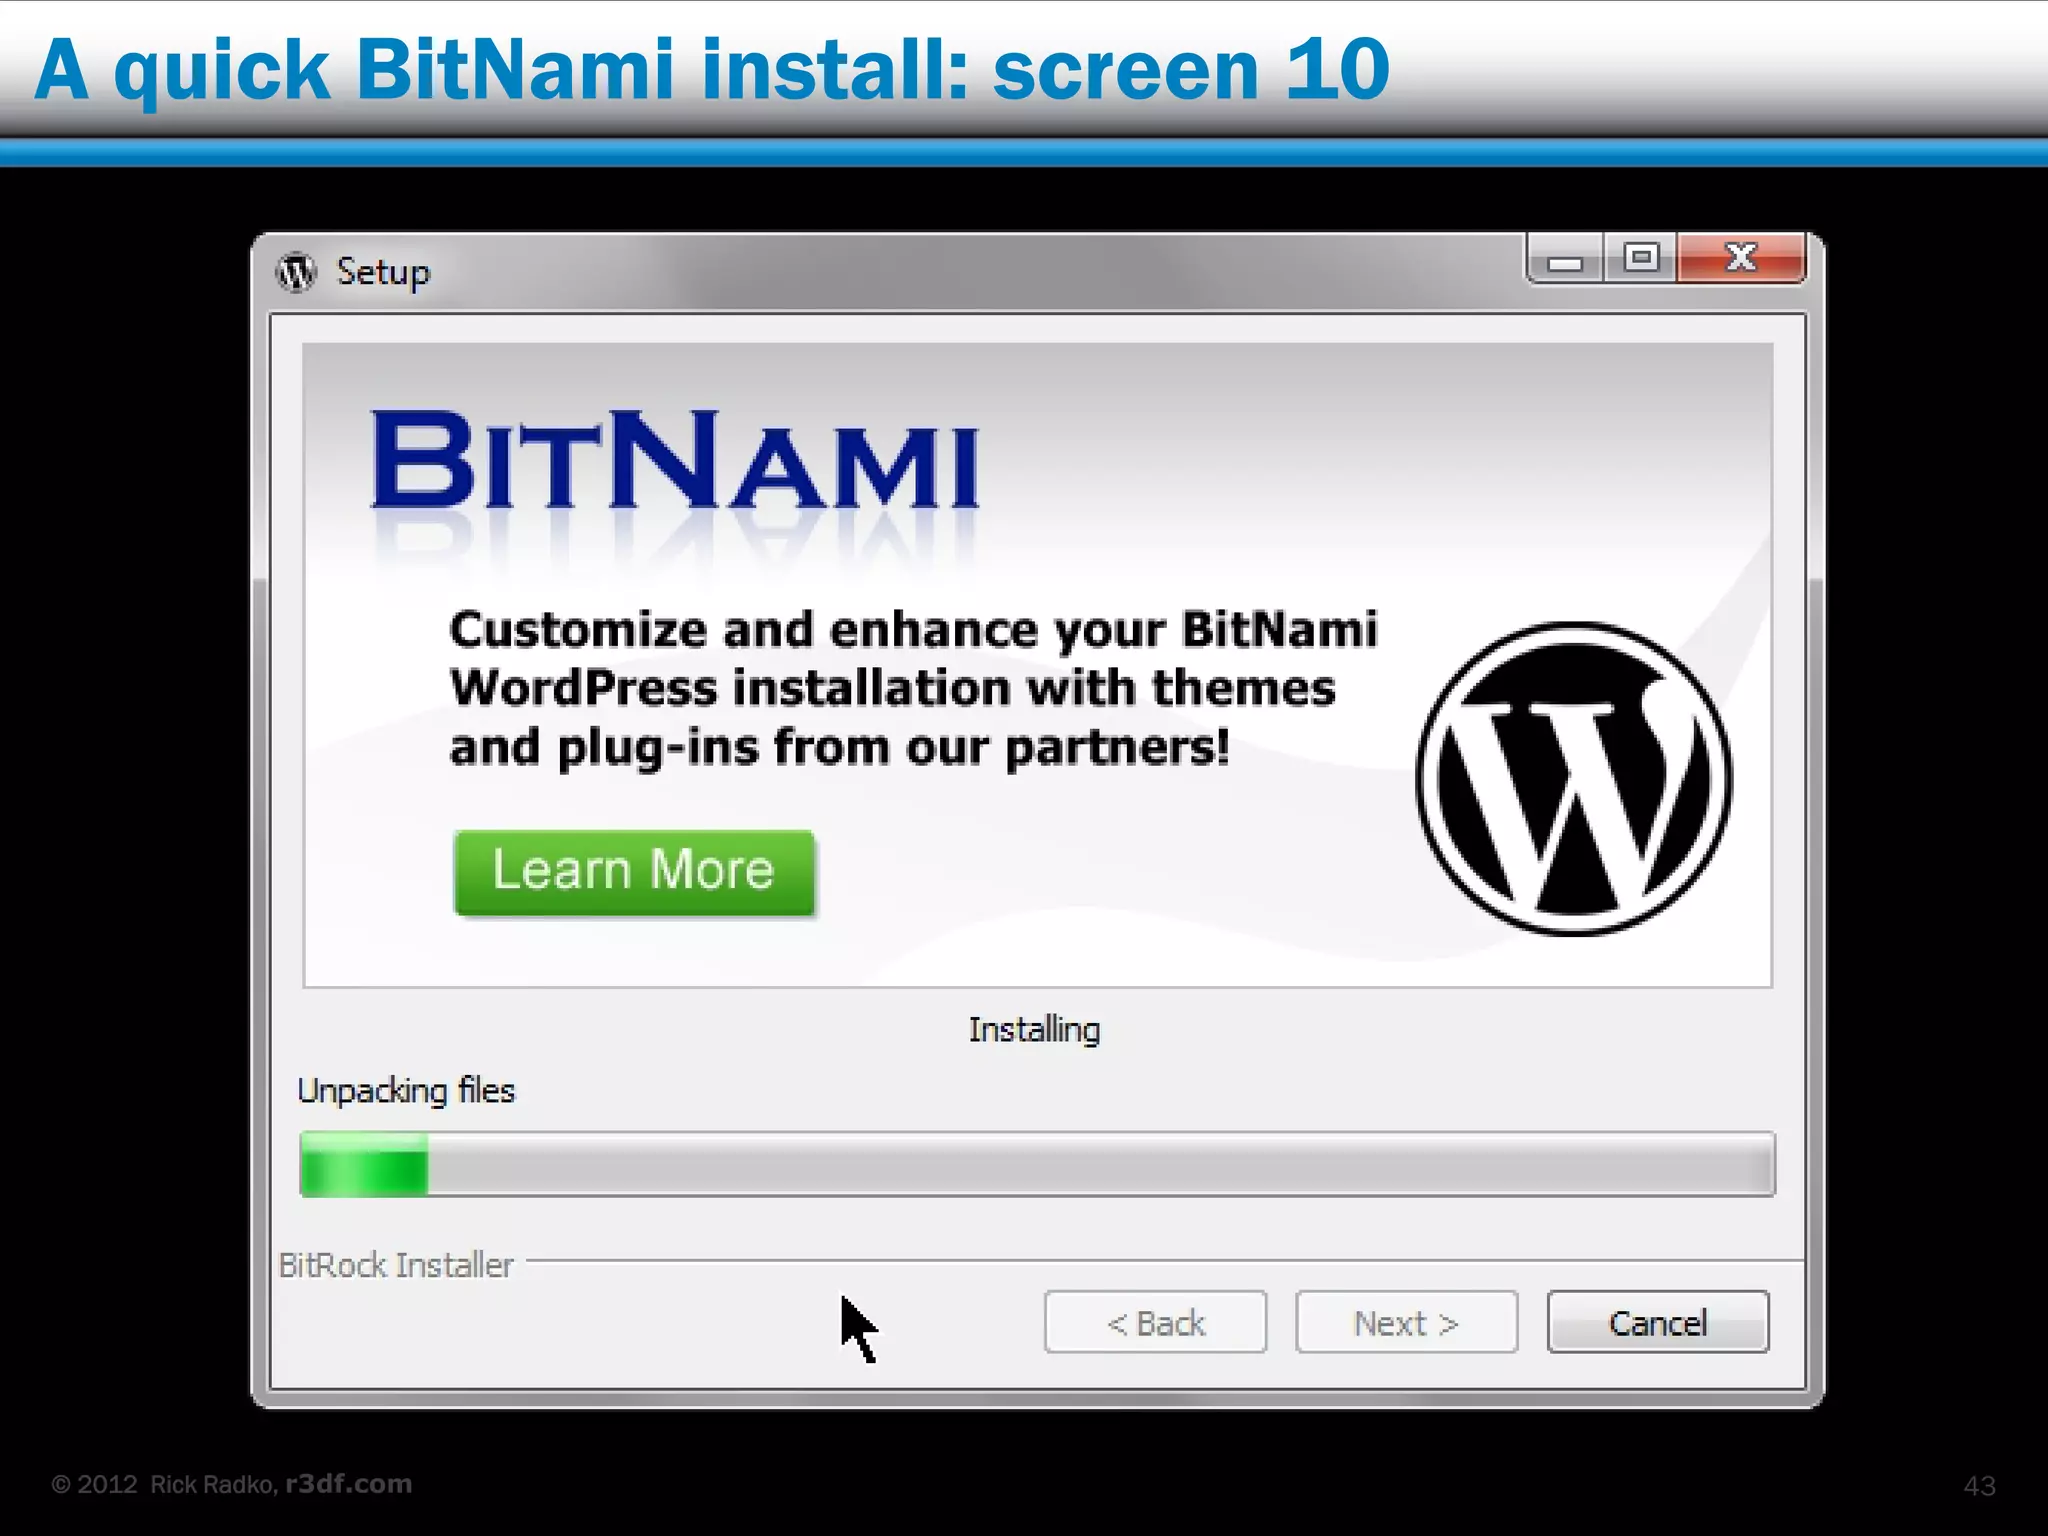Click the 'Customize and enhance' promo text
This screenshot has height=1536, width=2048.
(913, 689)
